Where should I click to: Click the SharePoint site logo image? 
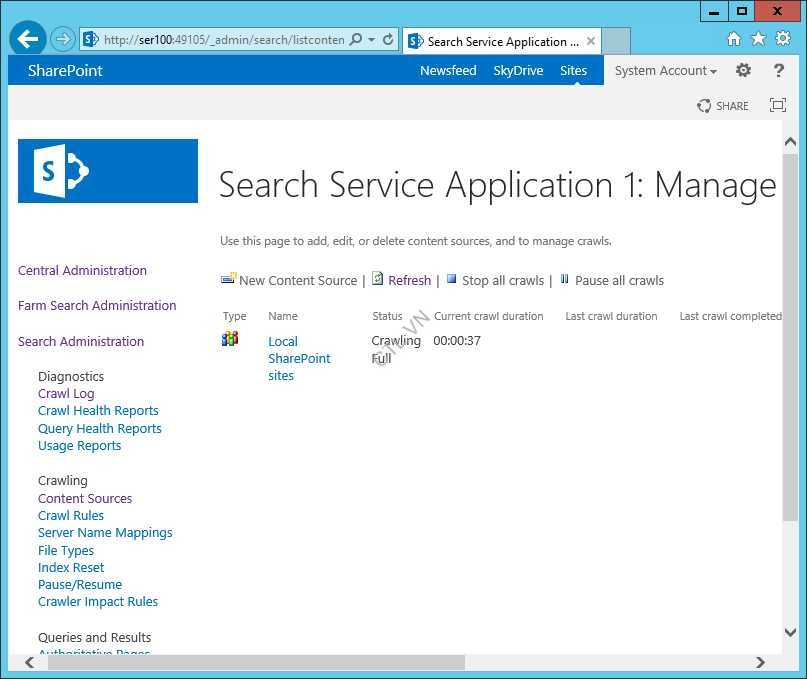pos(108,171)
